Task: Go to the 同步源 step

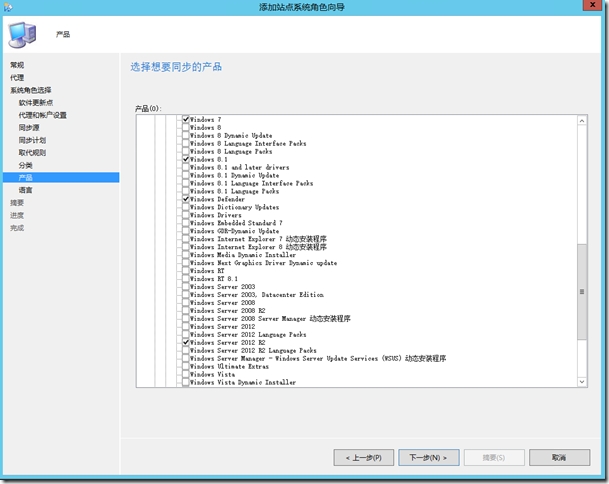Action: [x=29, y=127]
